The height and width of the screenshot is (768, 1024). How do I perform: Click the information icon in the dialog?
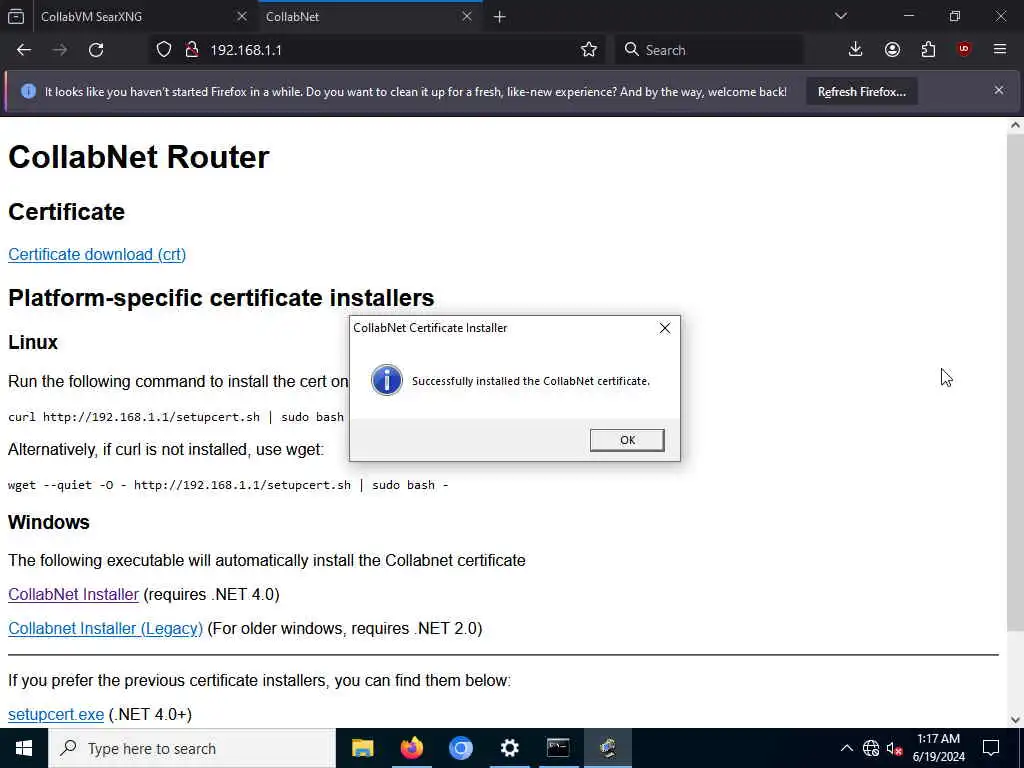pyautogui.click(x=387, y=380)
